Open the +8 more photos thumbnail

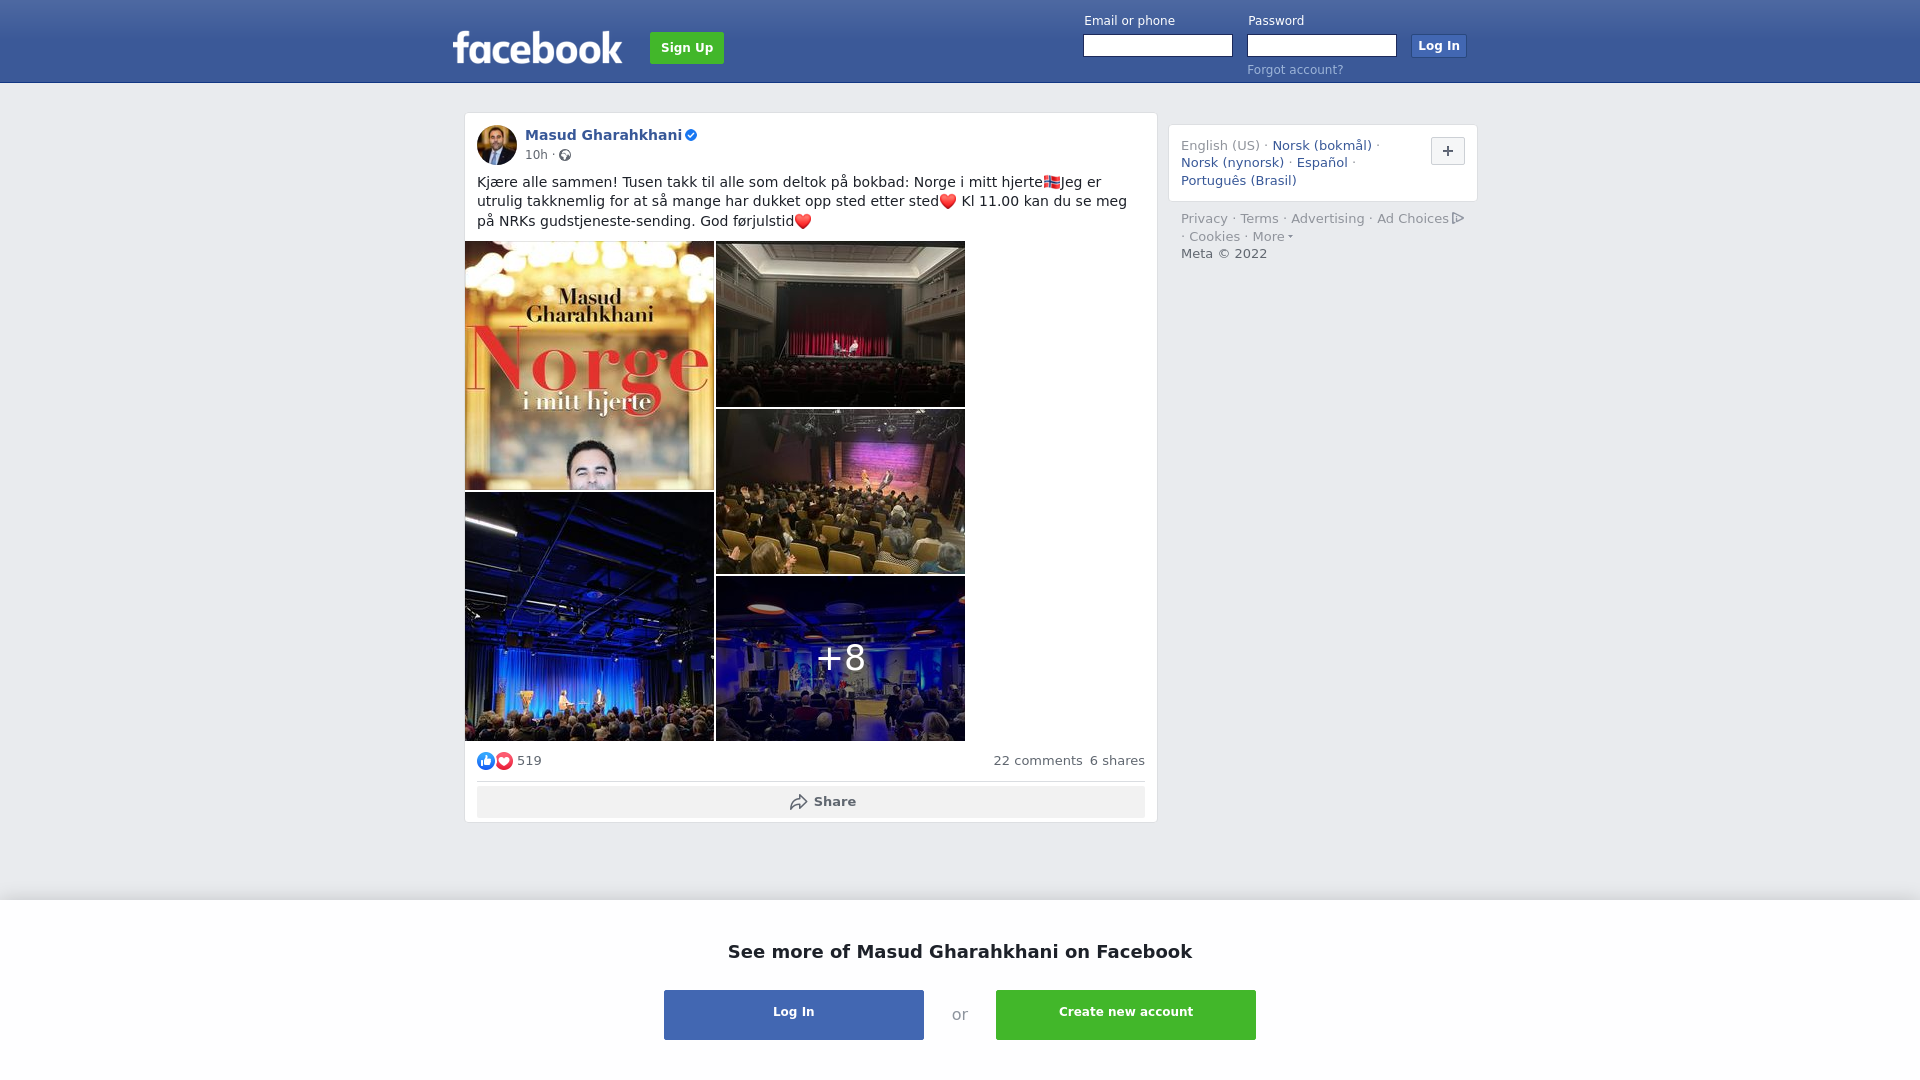[840, 658]
